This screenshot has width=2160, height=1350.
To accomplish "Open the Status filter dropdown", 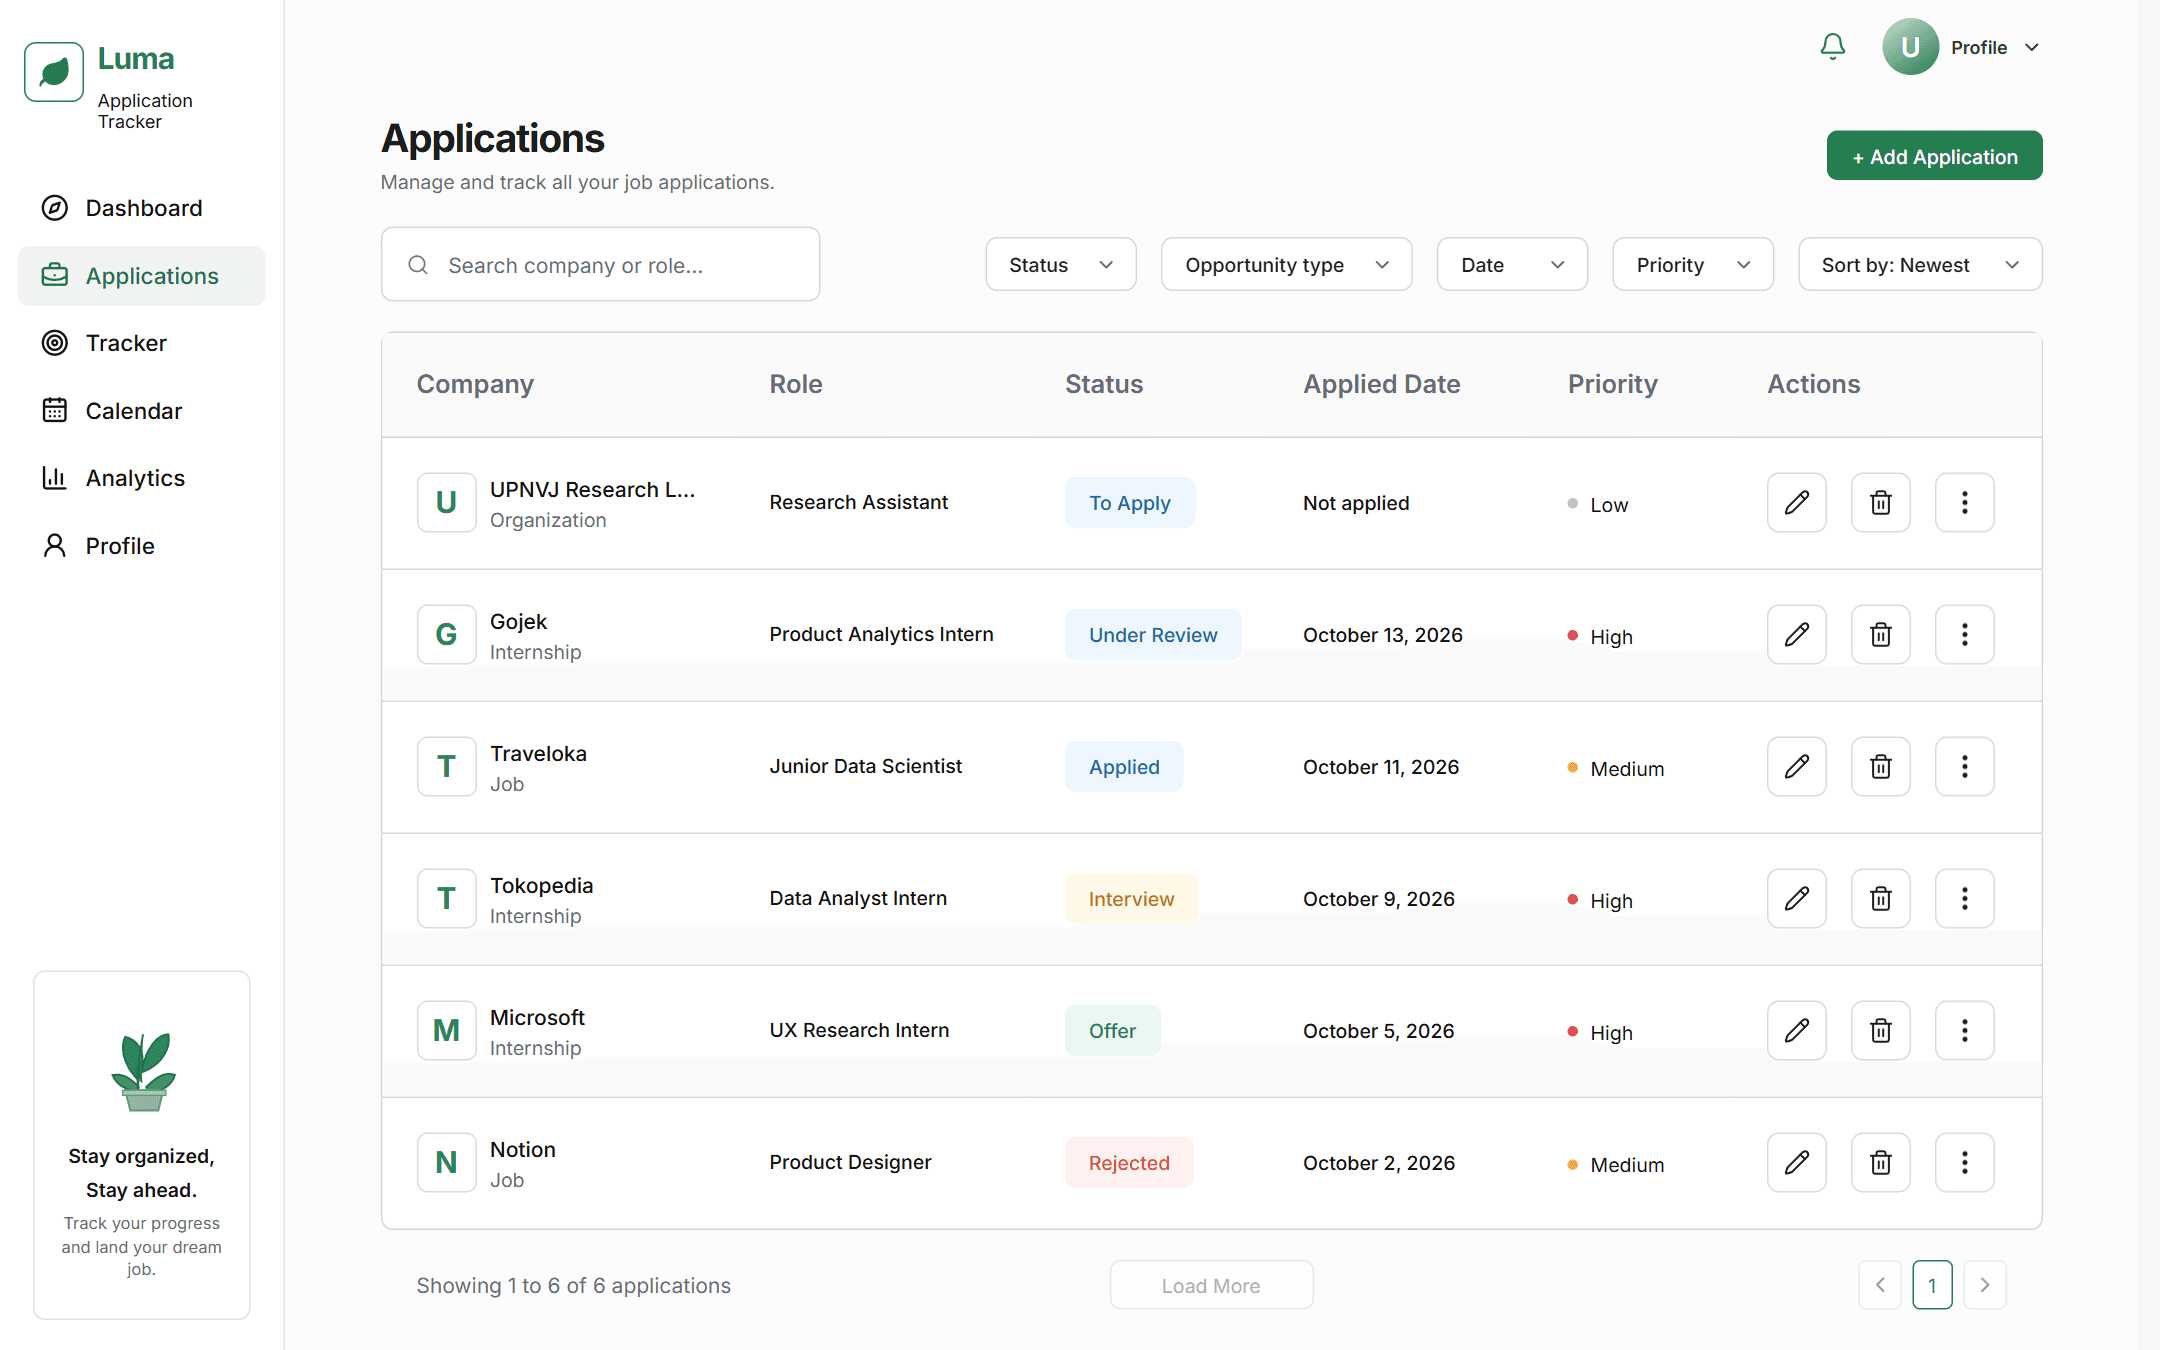I will click(1060, 265).
